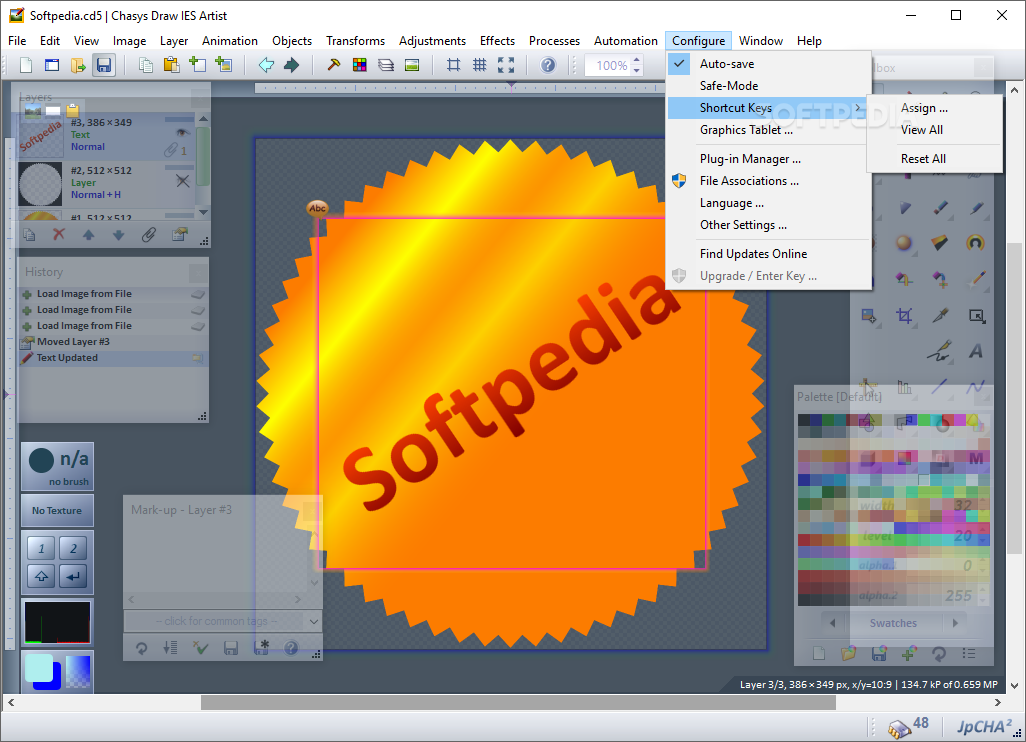The width and height of the screenshot is (1026, 742).
Task: Open the File menu
Action: pyautogui.click(x=17, y=41)
